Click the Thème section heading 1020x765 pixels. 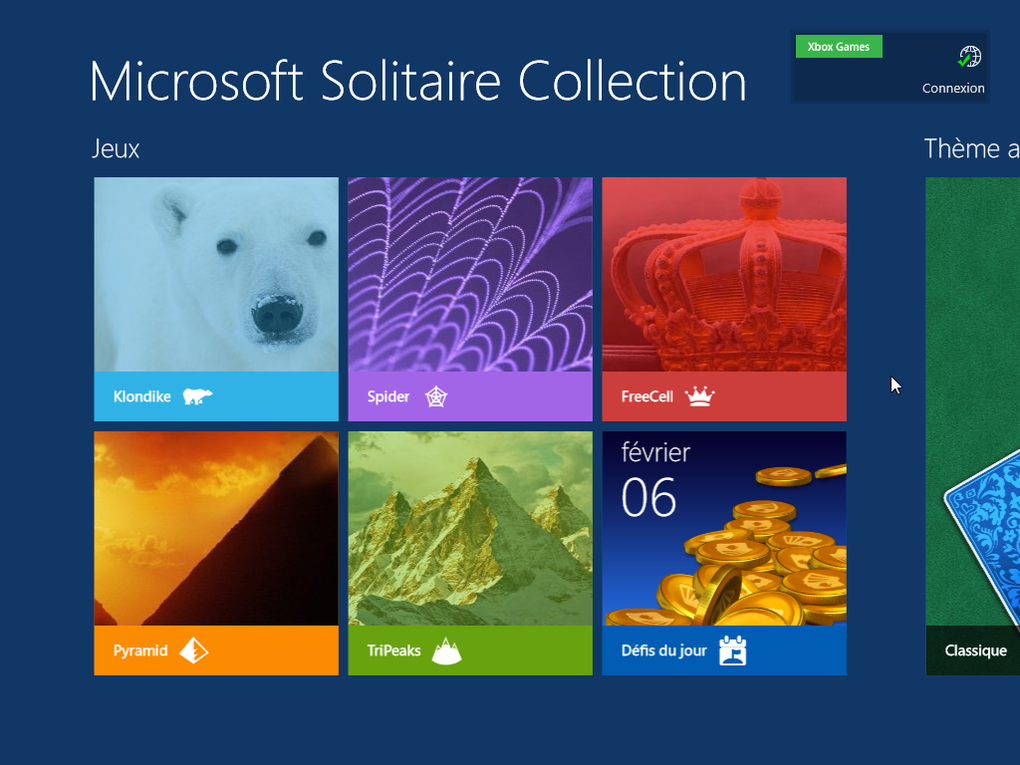click(971, 149)
